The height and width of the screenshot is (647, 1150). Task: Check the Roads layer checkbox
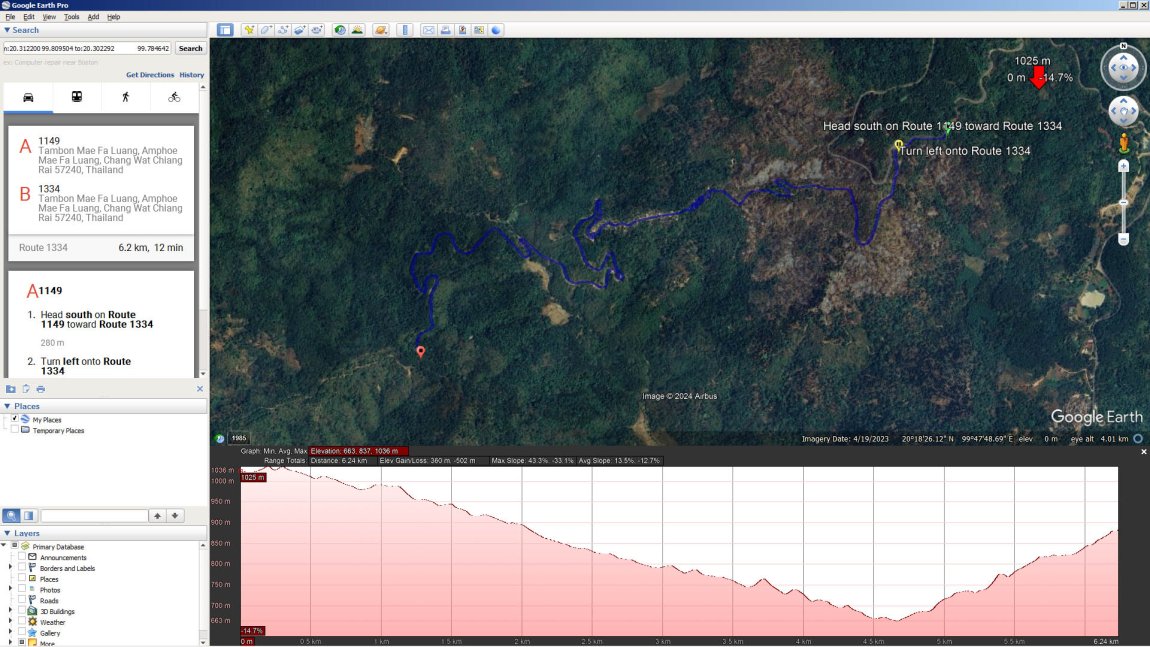click(x=22, y=601)
